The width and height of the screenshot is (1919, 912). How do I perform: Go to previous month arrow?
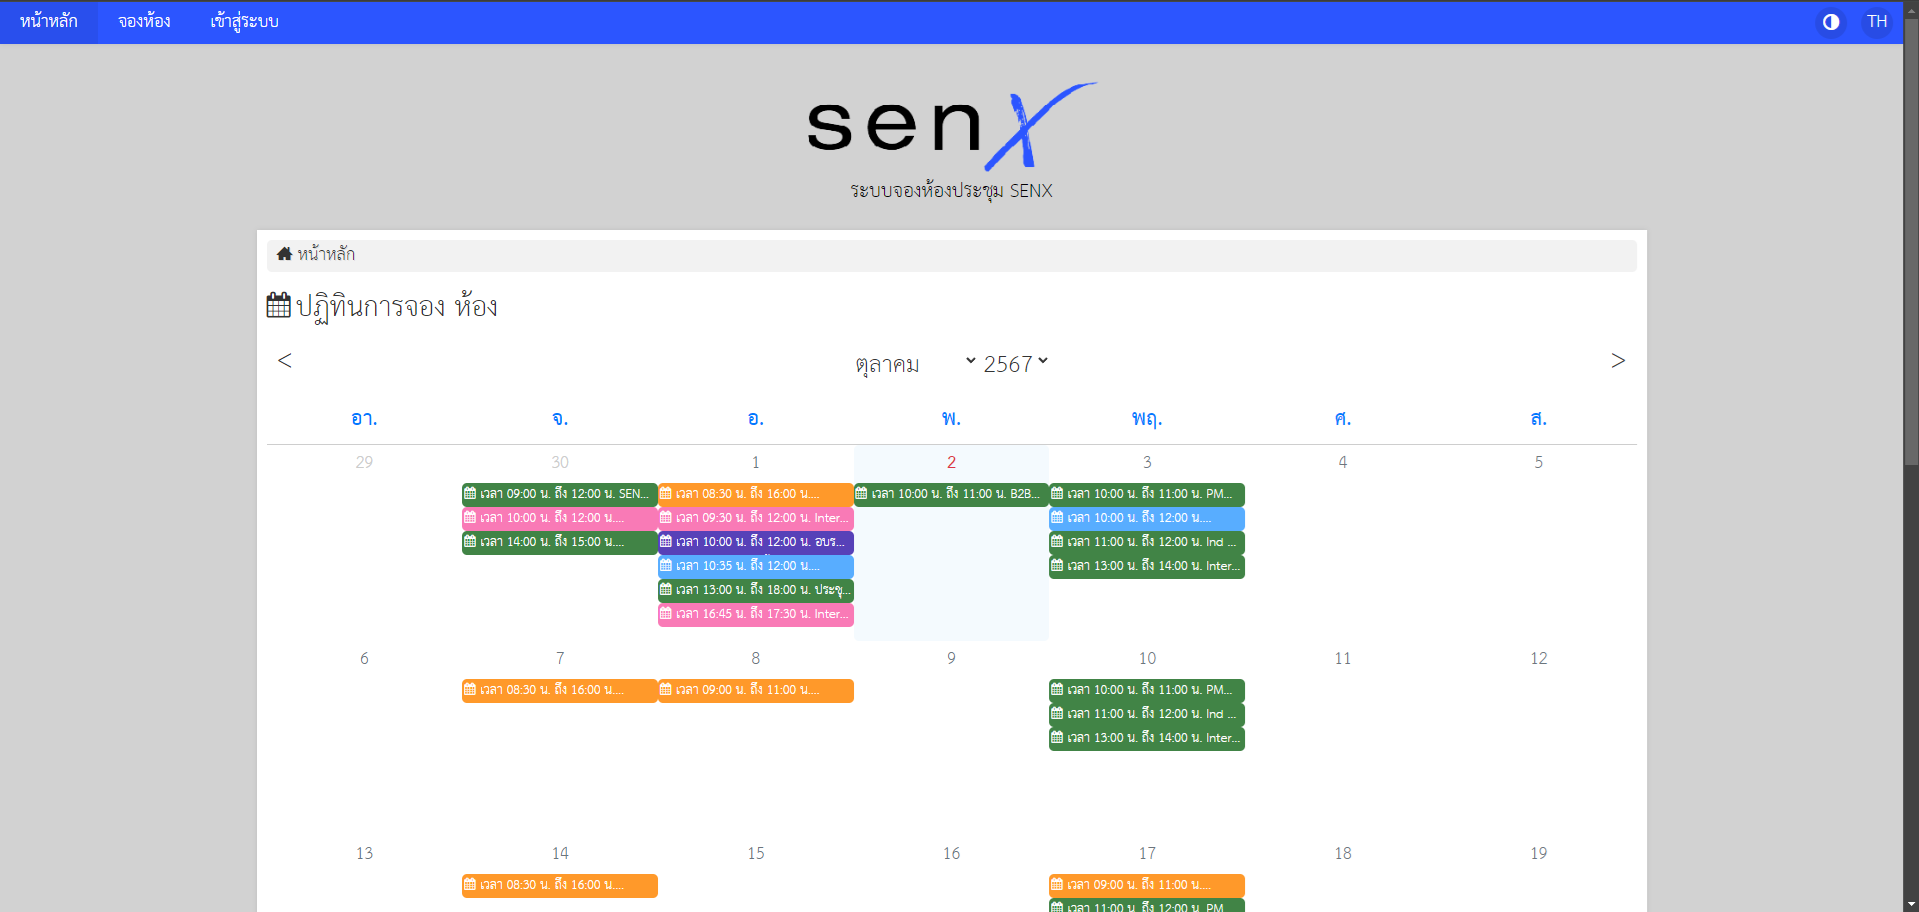[285, 361]
